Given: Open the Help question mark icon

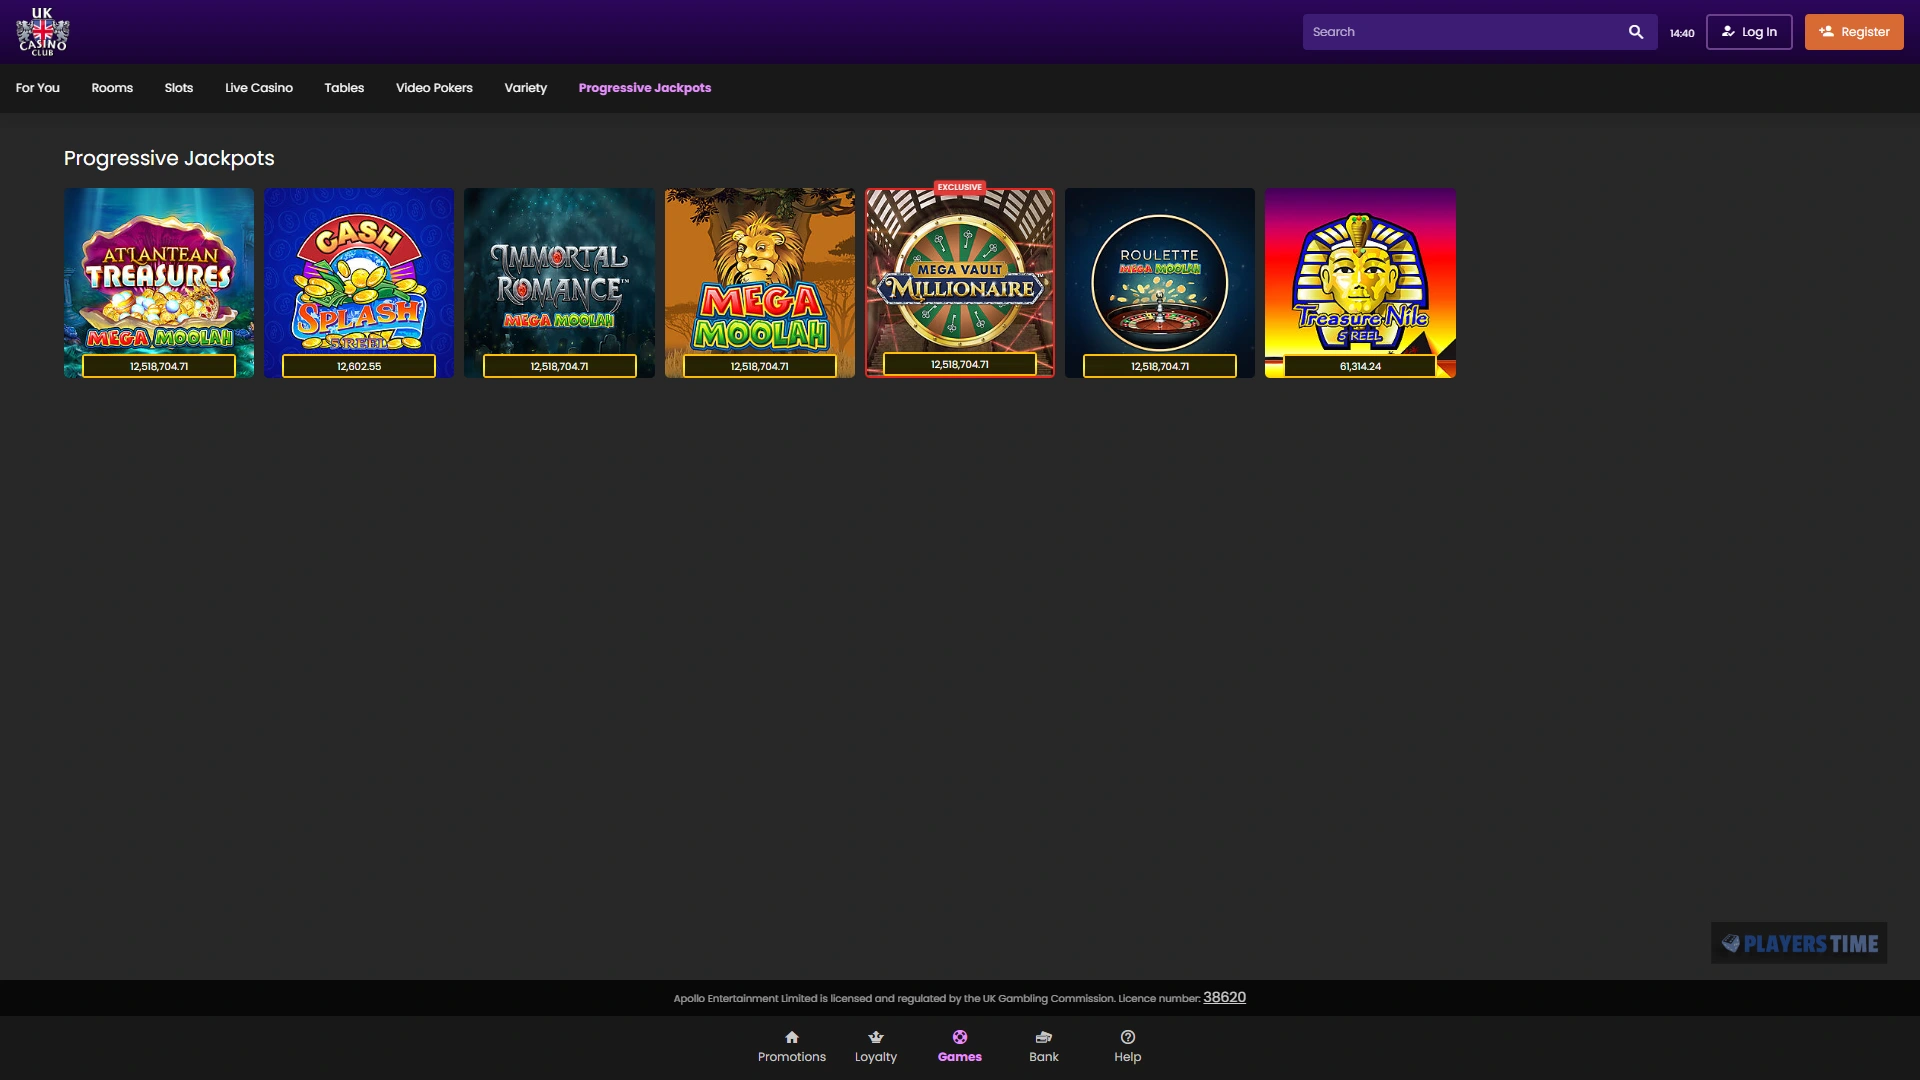Looking at the screenshot, I should pos(1128,1037).
